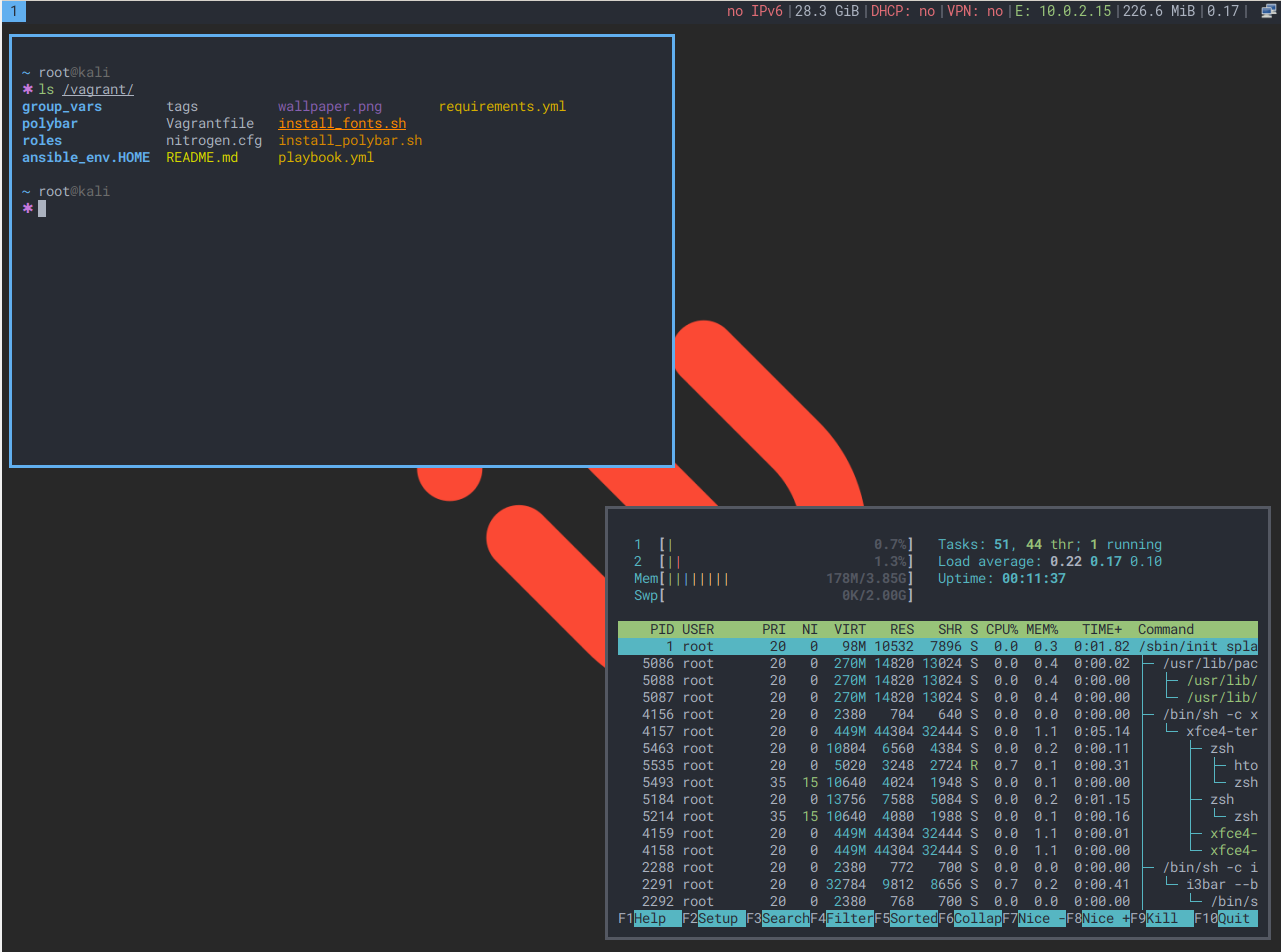
Task: Click 'roles' directory in terminal listing
Action: click(x=42, y=140)
